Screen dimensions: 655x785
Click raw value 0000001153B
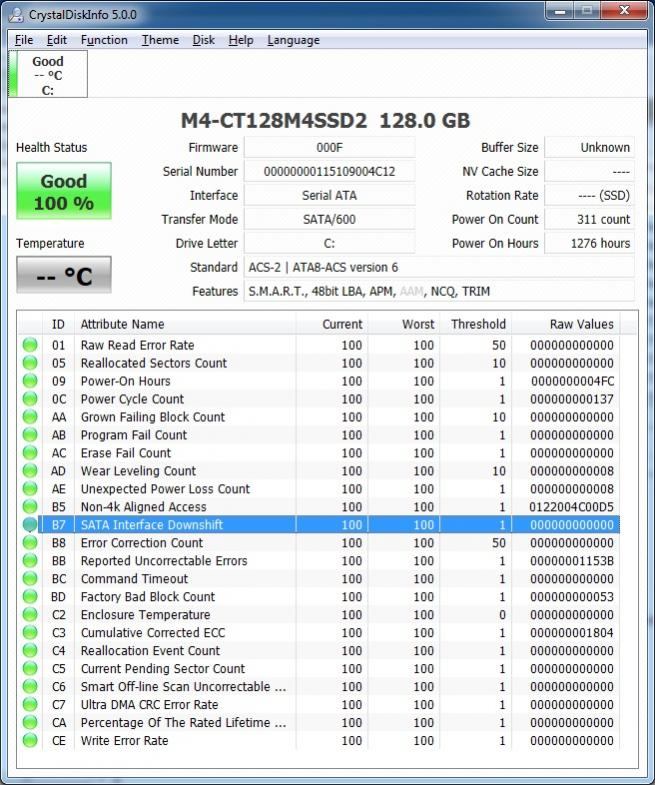click(572, 561)
